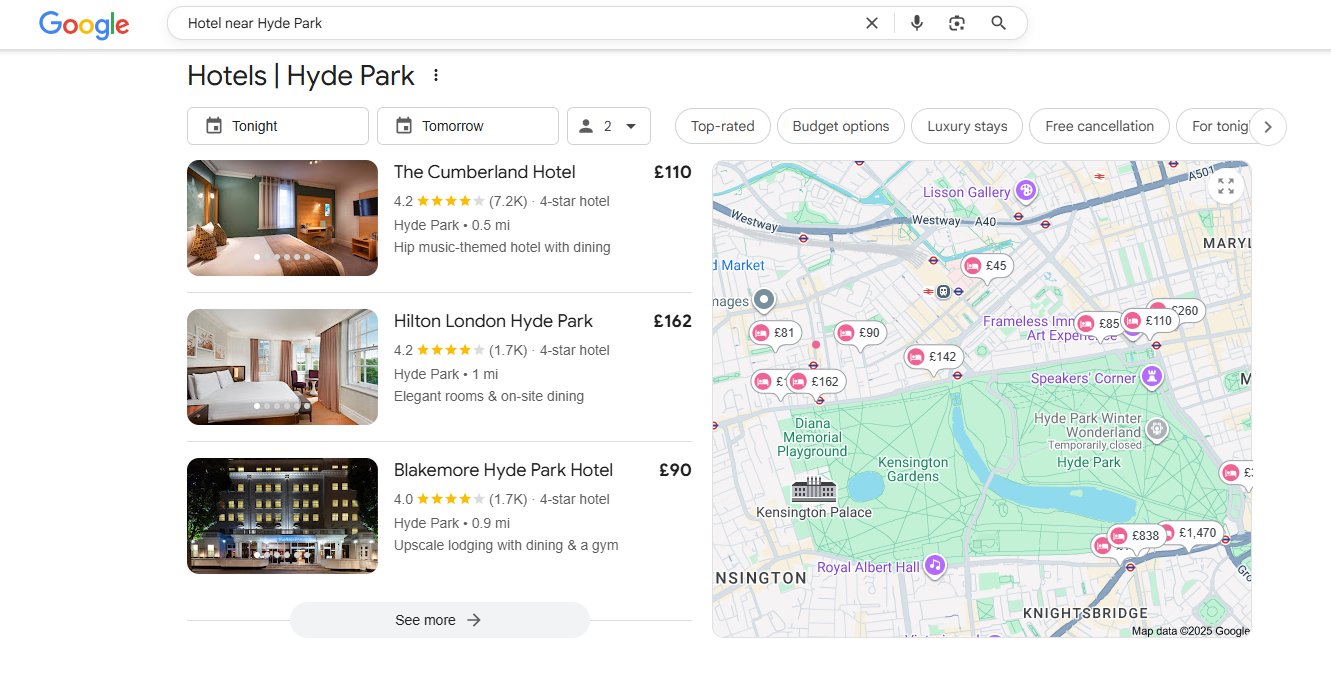
Task: Open the Tomorrow check-out date picker
Action: [x=467, y=126]
